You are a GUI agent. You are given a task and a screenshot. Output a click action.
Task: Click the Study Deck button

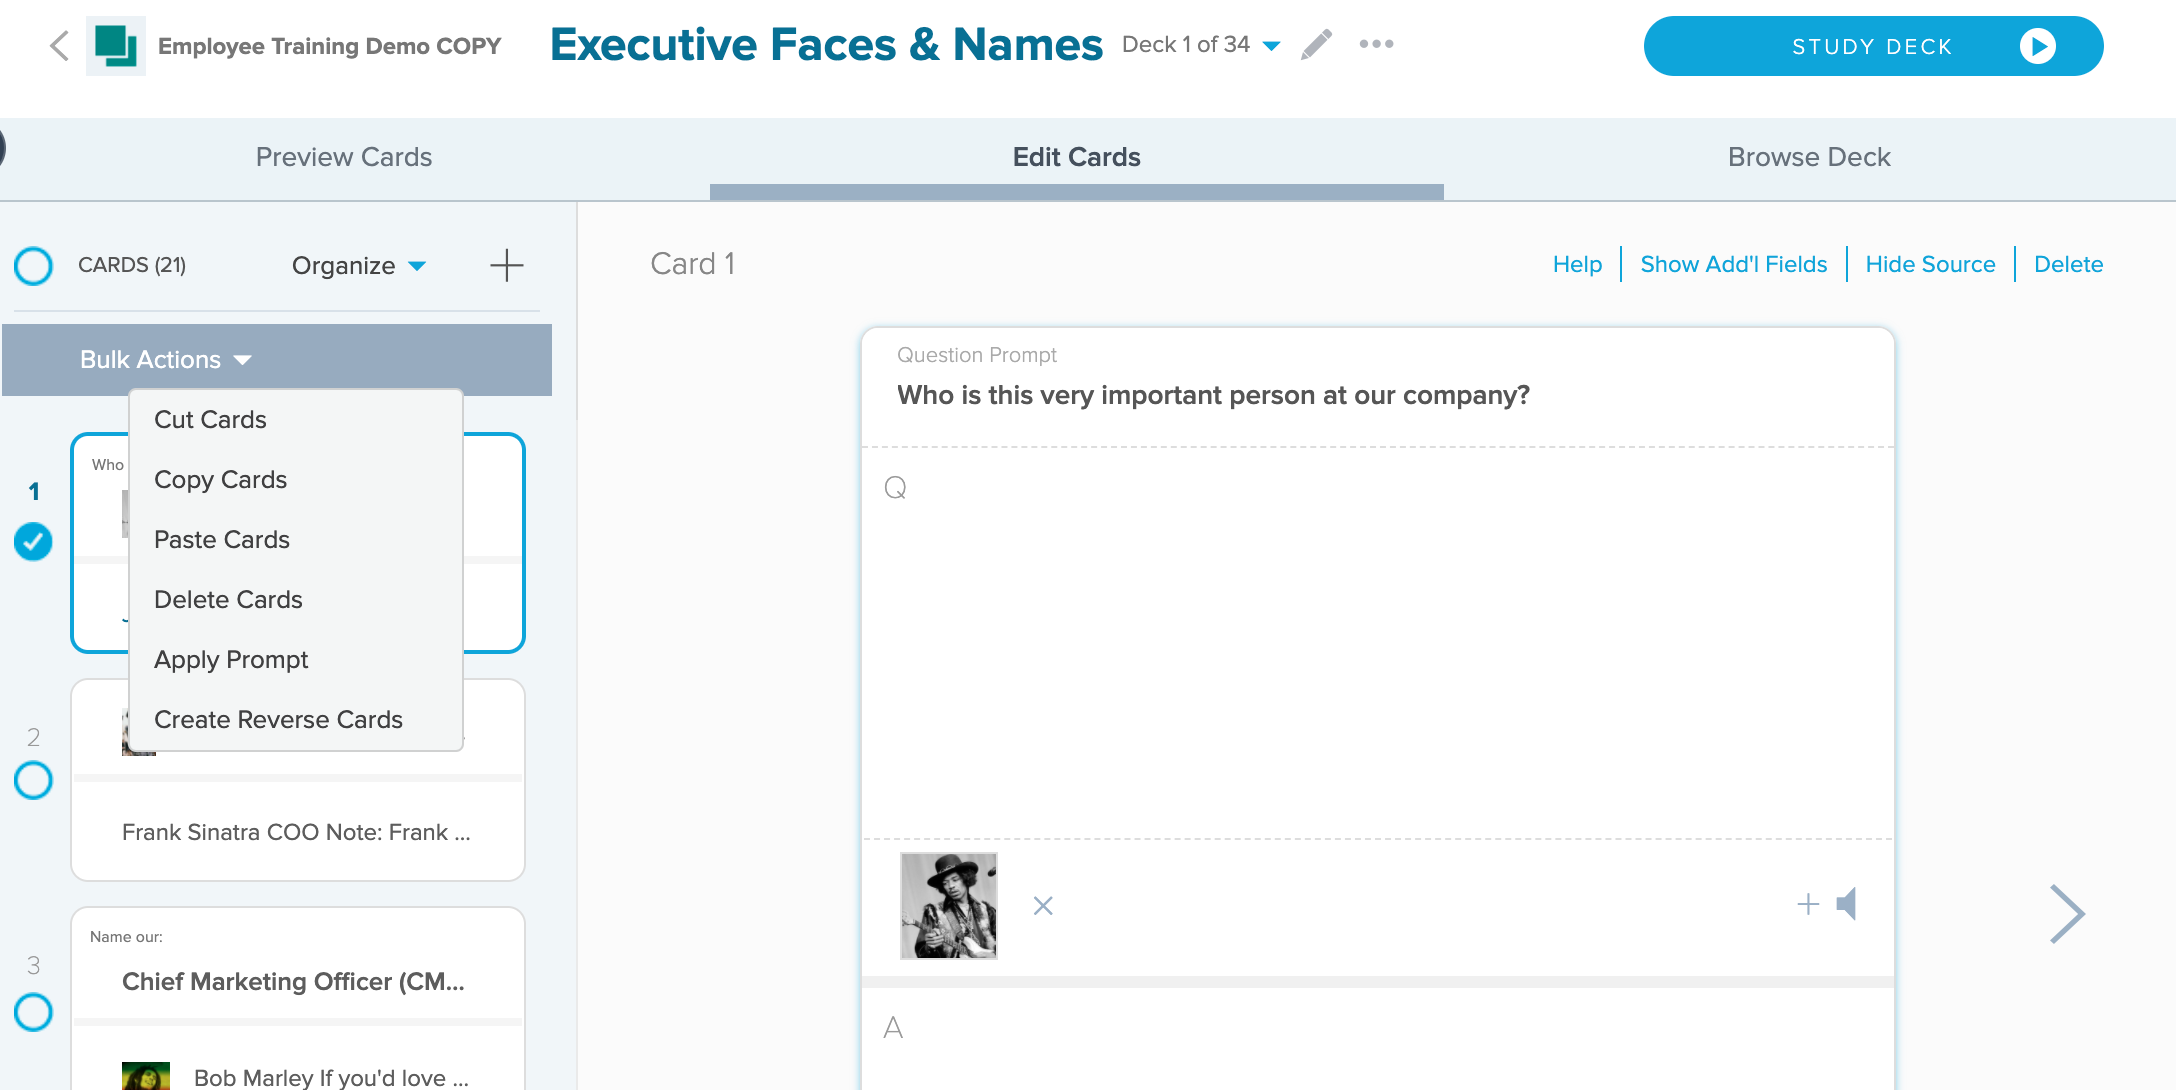tap(1873, 46)
